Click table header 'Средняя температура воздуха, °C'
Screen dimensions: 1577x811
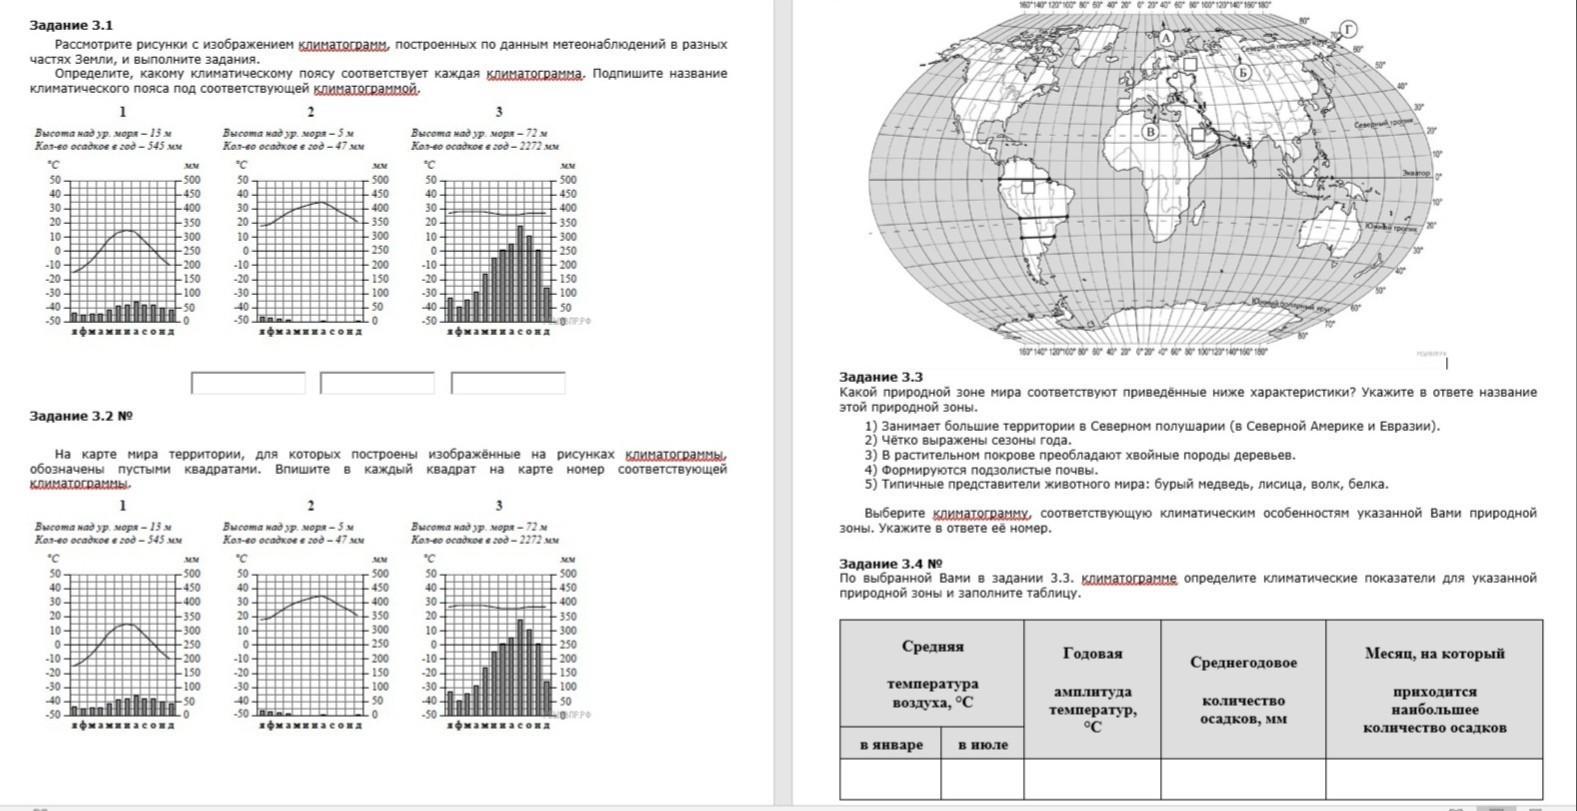tap(932, 674)
